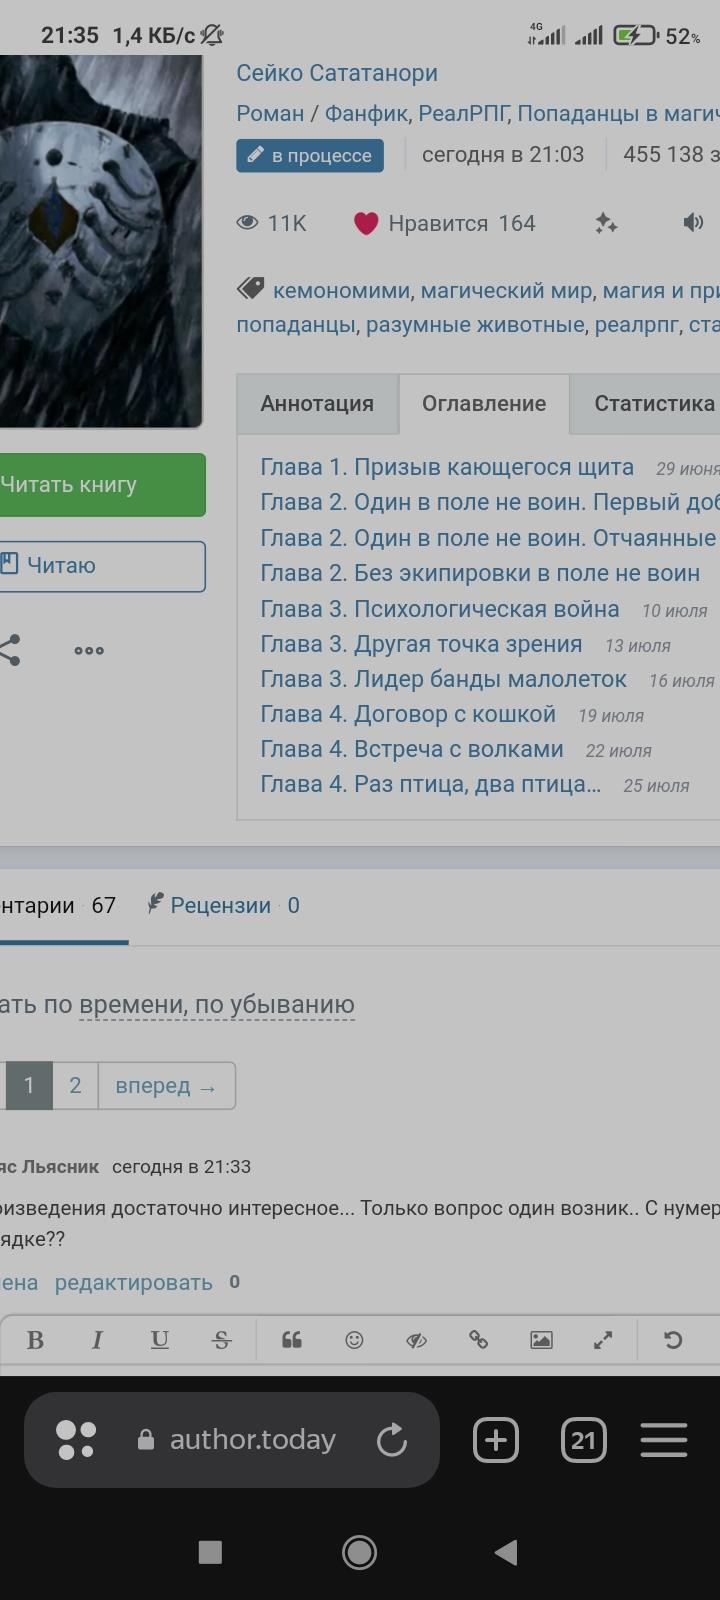The height and width of the screenshot is (1600, 720).
Task: Insert a quote block in comment
Action: [x=292, y=1340]
